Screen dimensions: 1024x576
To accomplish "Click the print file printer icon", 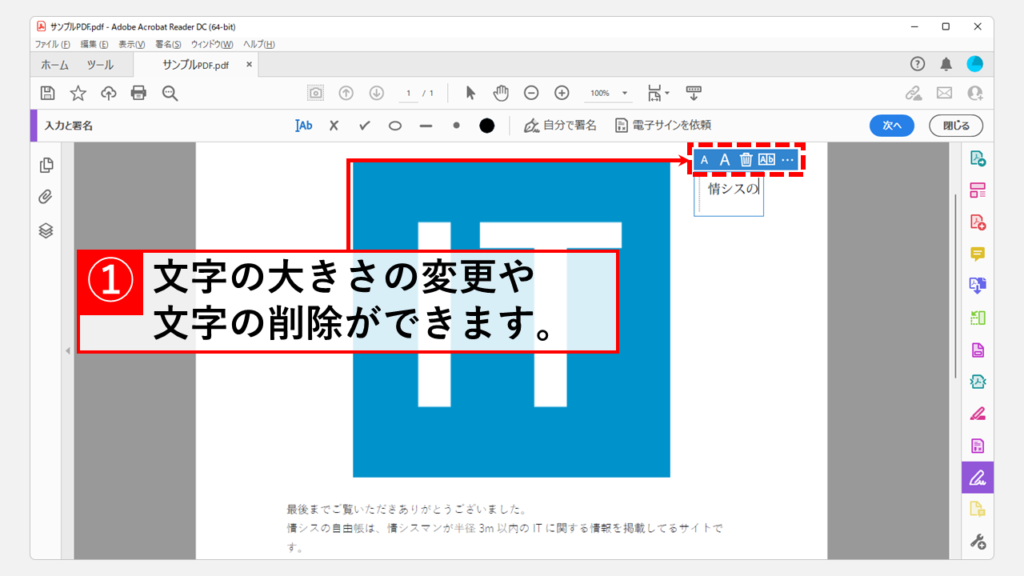I will 138,93.
